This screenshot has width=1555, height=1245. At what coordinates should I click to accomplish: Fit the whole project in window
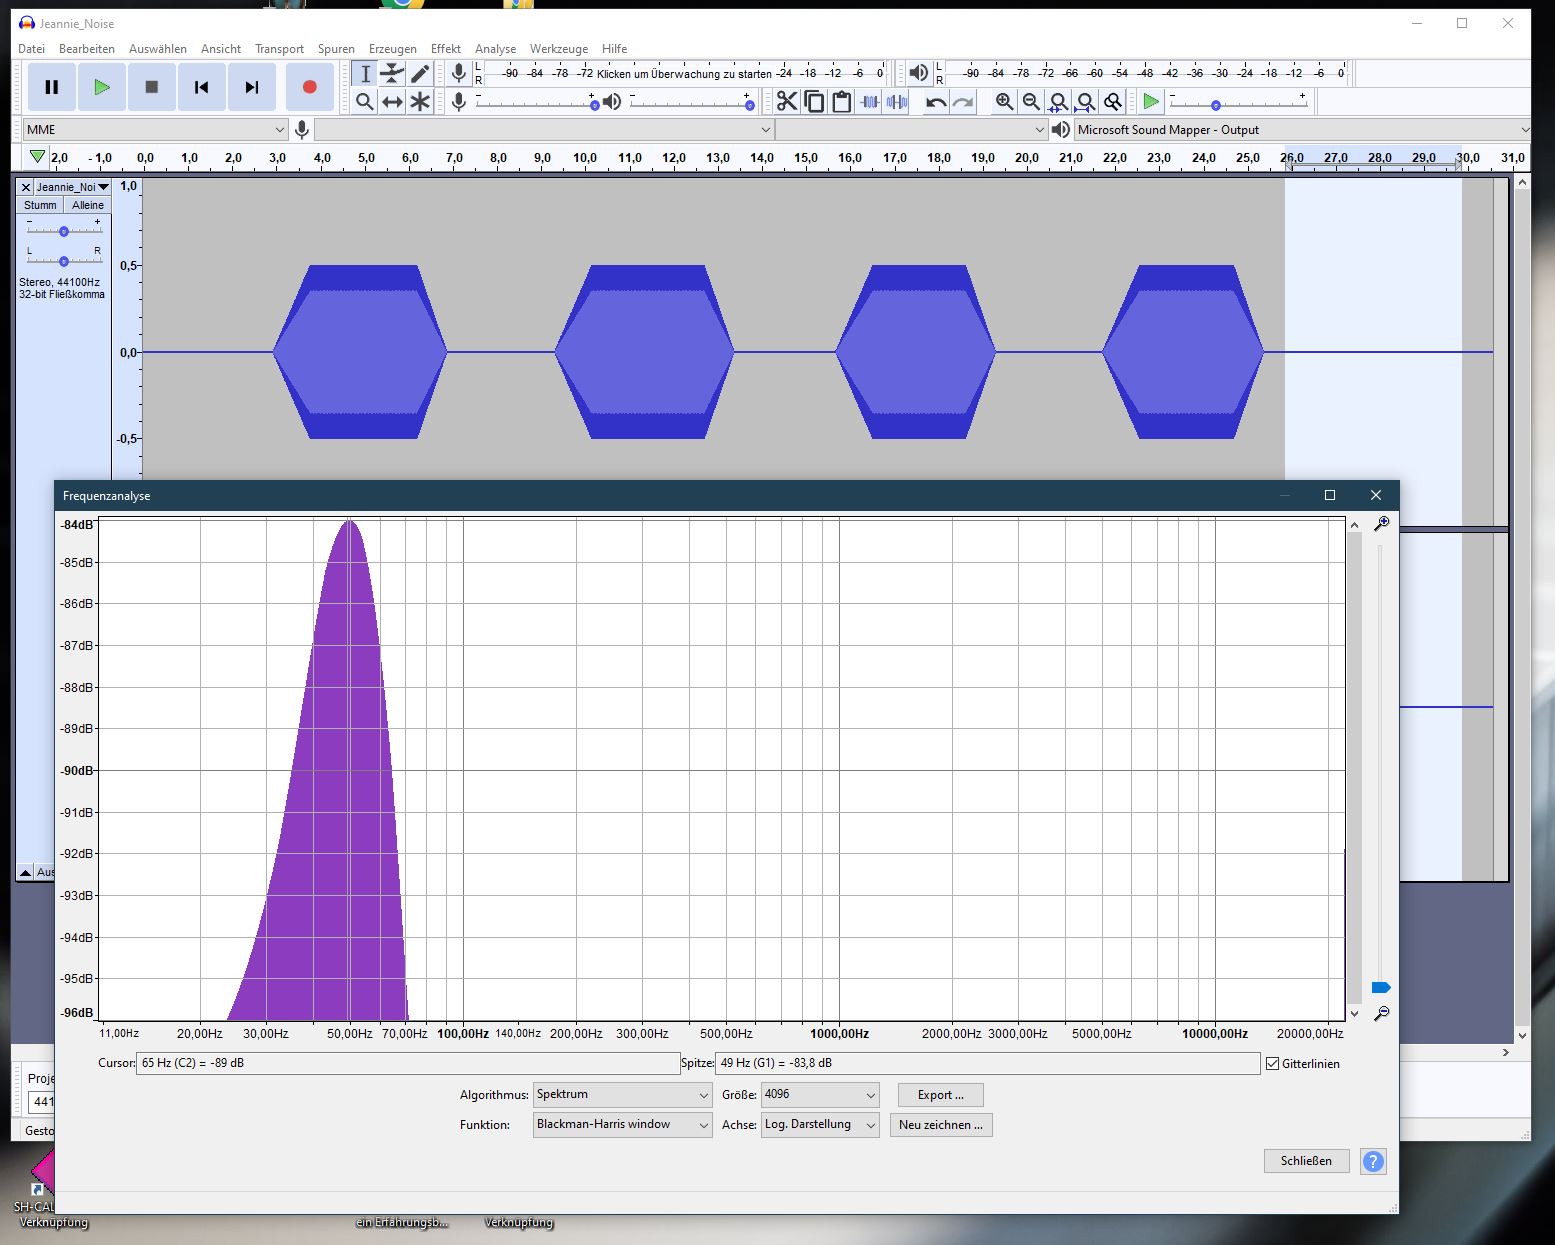click(x=1085, y=101)
